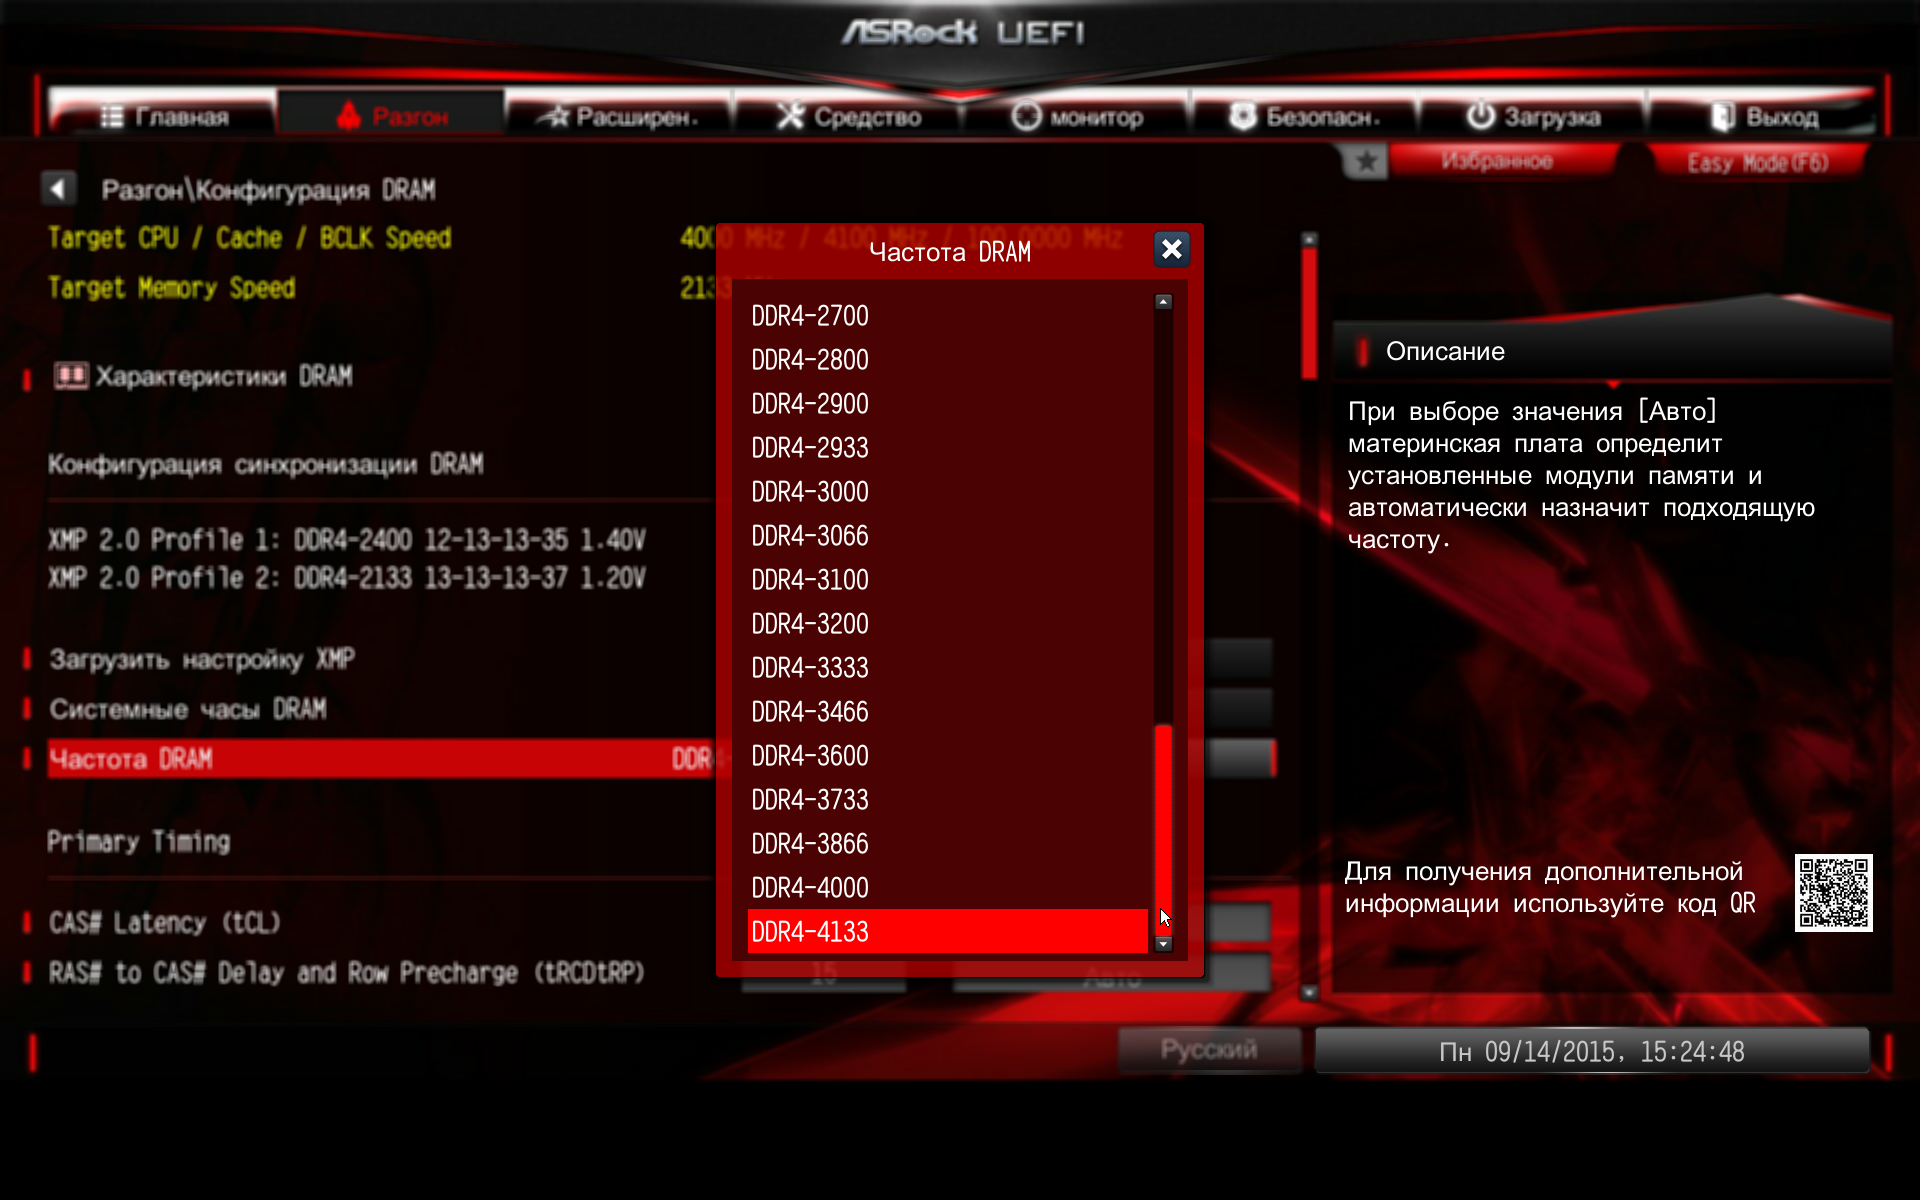Click the Избранное button
Viewport: 1920px width, 1200px height.
1497,162
